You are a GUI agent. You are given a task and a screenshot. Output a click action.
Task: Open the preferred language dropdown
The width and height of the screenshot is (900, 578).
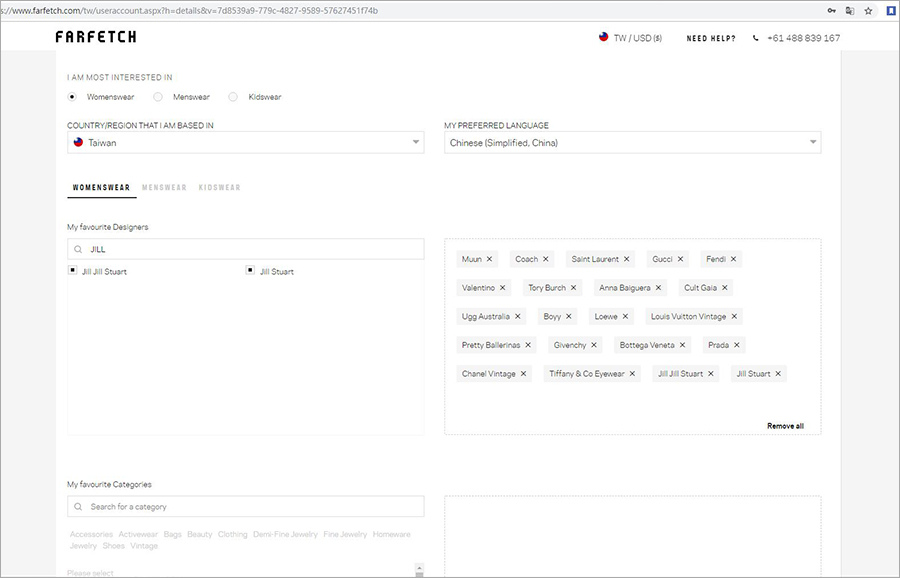[x=633, y=142]
